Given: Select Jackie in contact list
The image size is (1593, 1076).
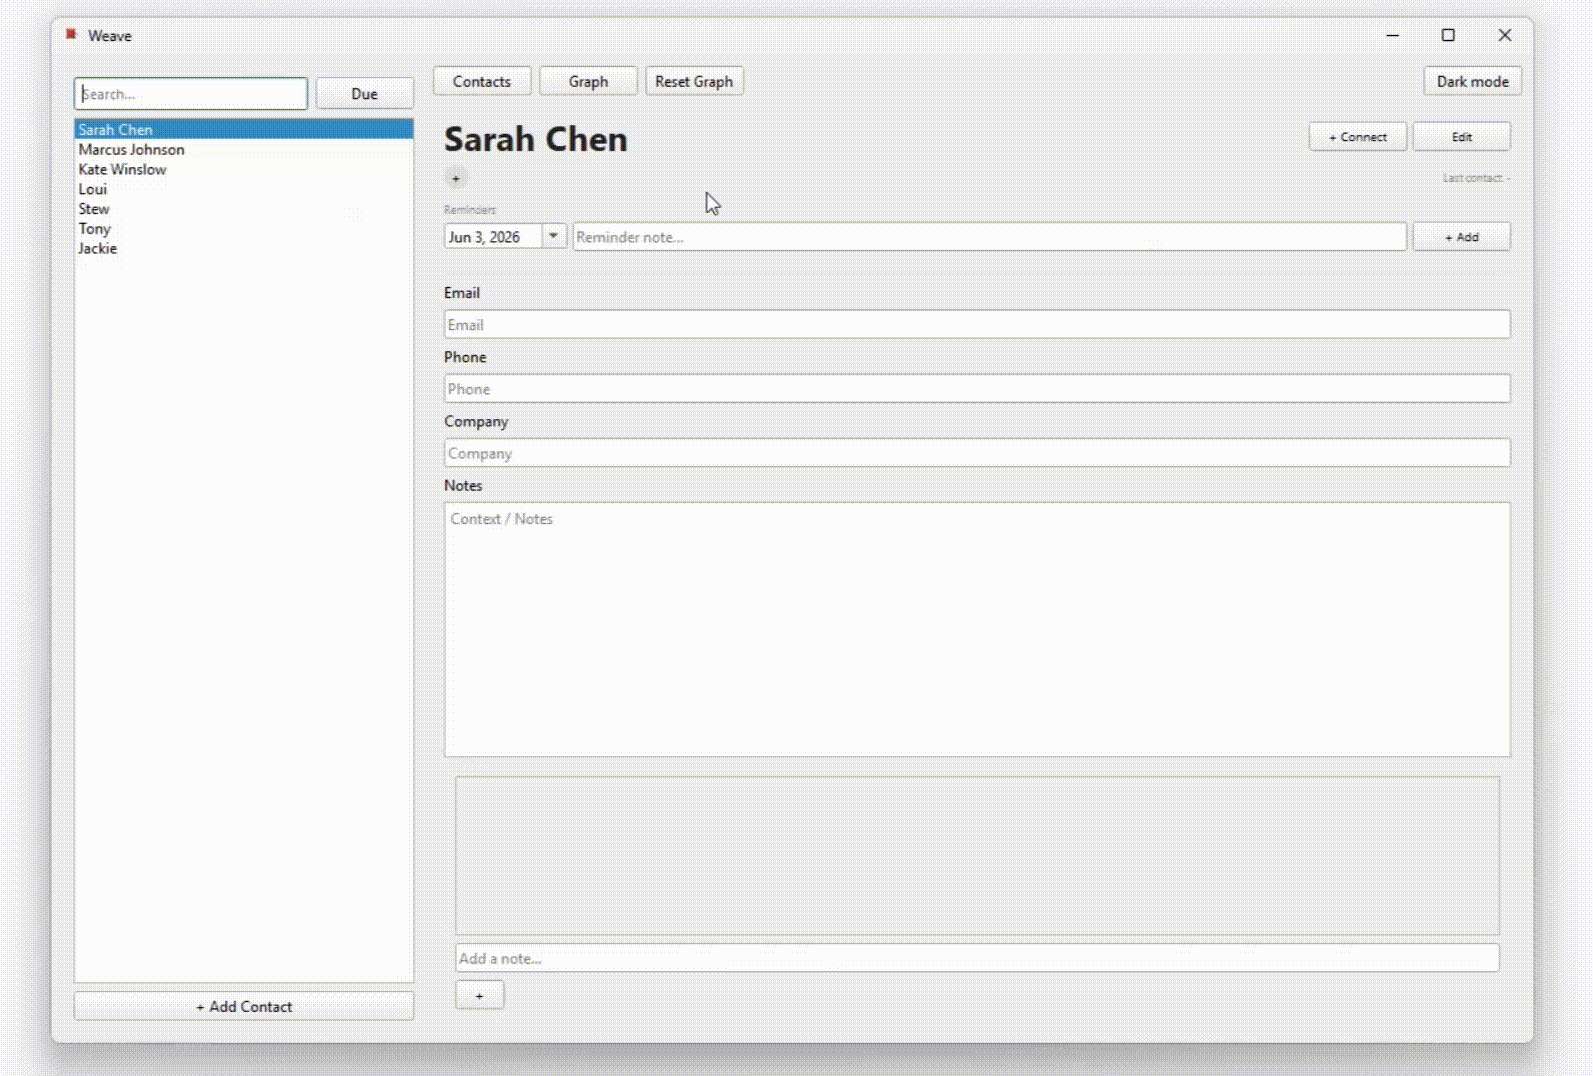Looking at the screenshot, I should click(x=244, y=248).
